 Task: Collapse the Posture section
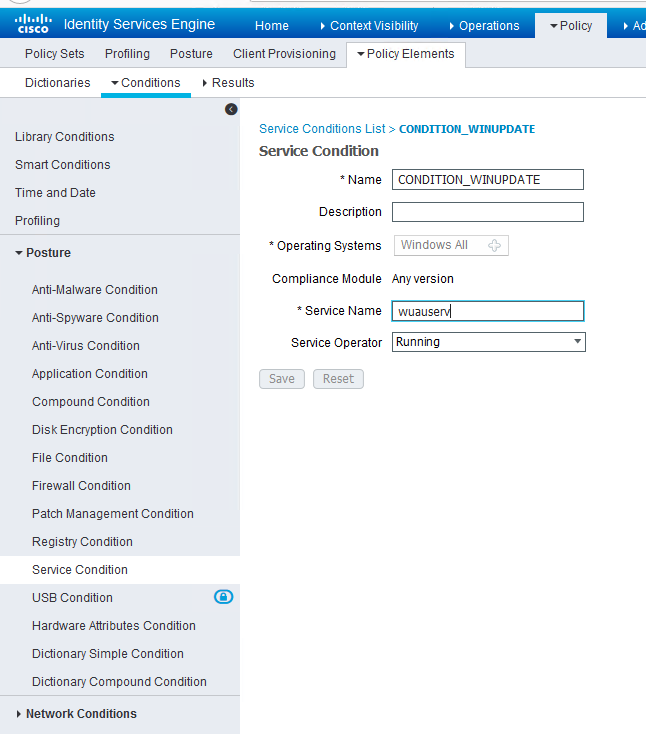click(43, 253)
